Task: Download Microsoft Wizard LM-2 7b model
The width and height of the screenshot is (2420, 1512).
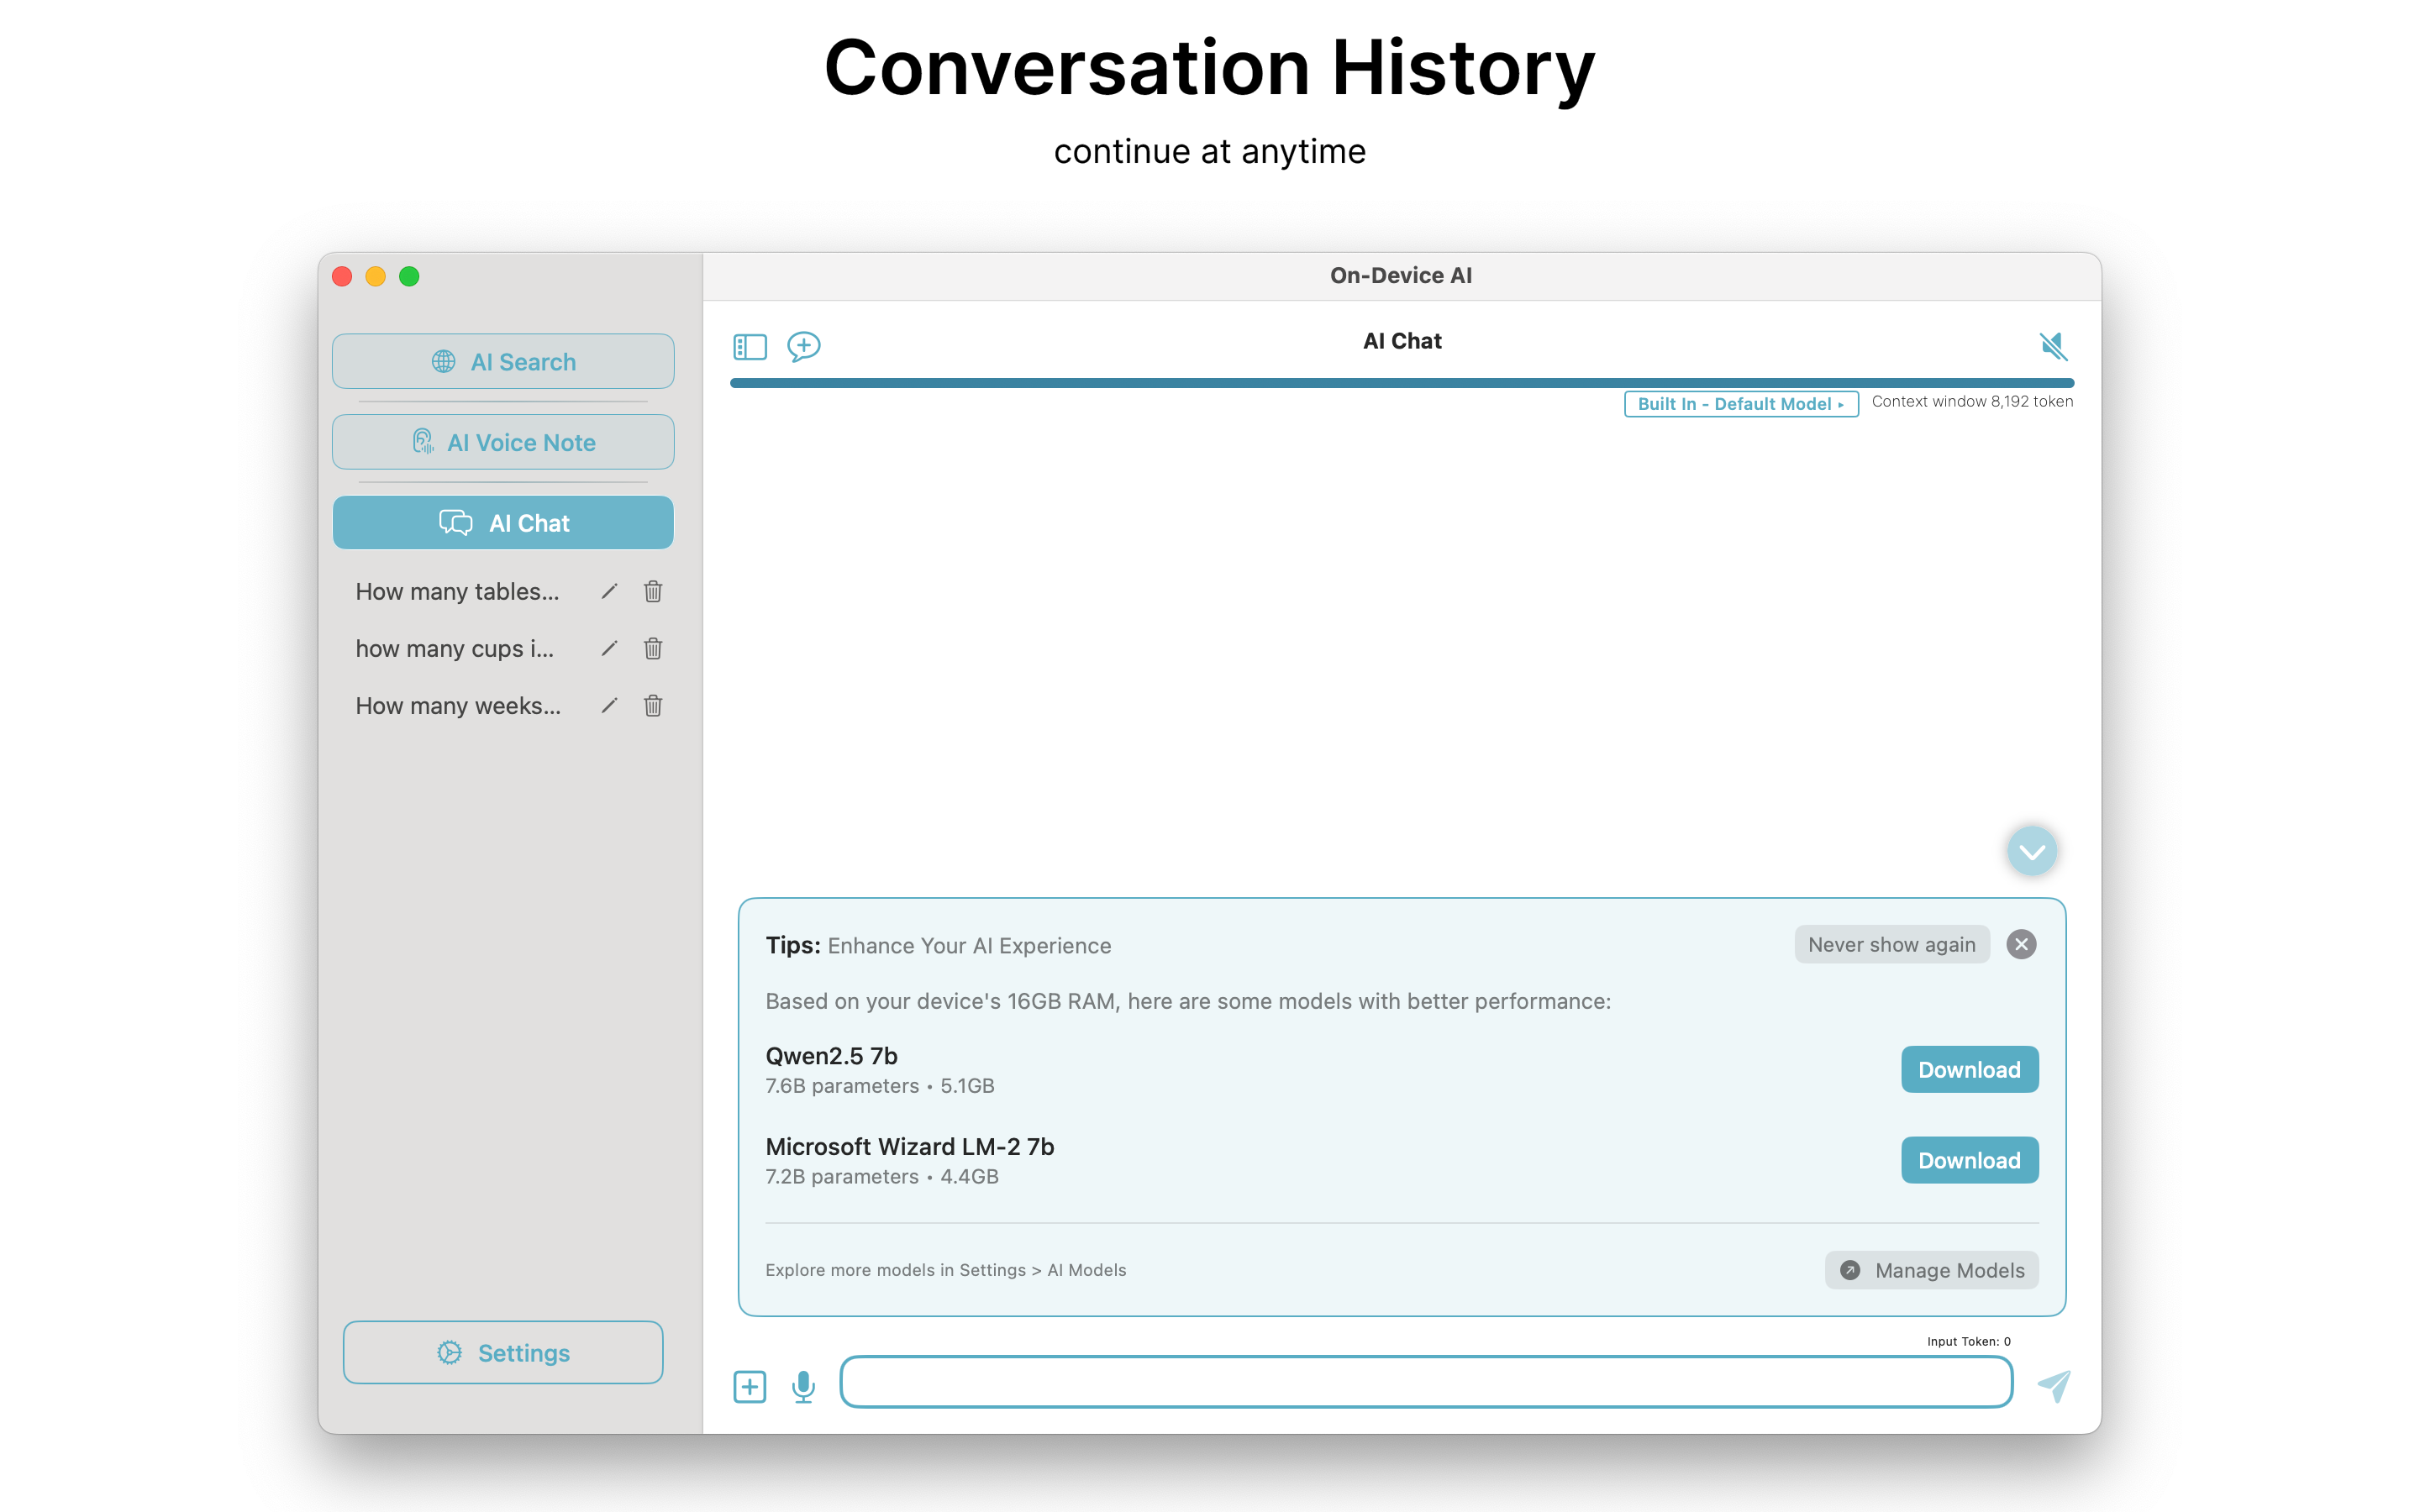Action: 1969,1160
